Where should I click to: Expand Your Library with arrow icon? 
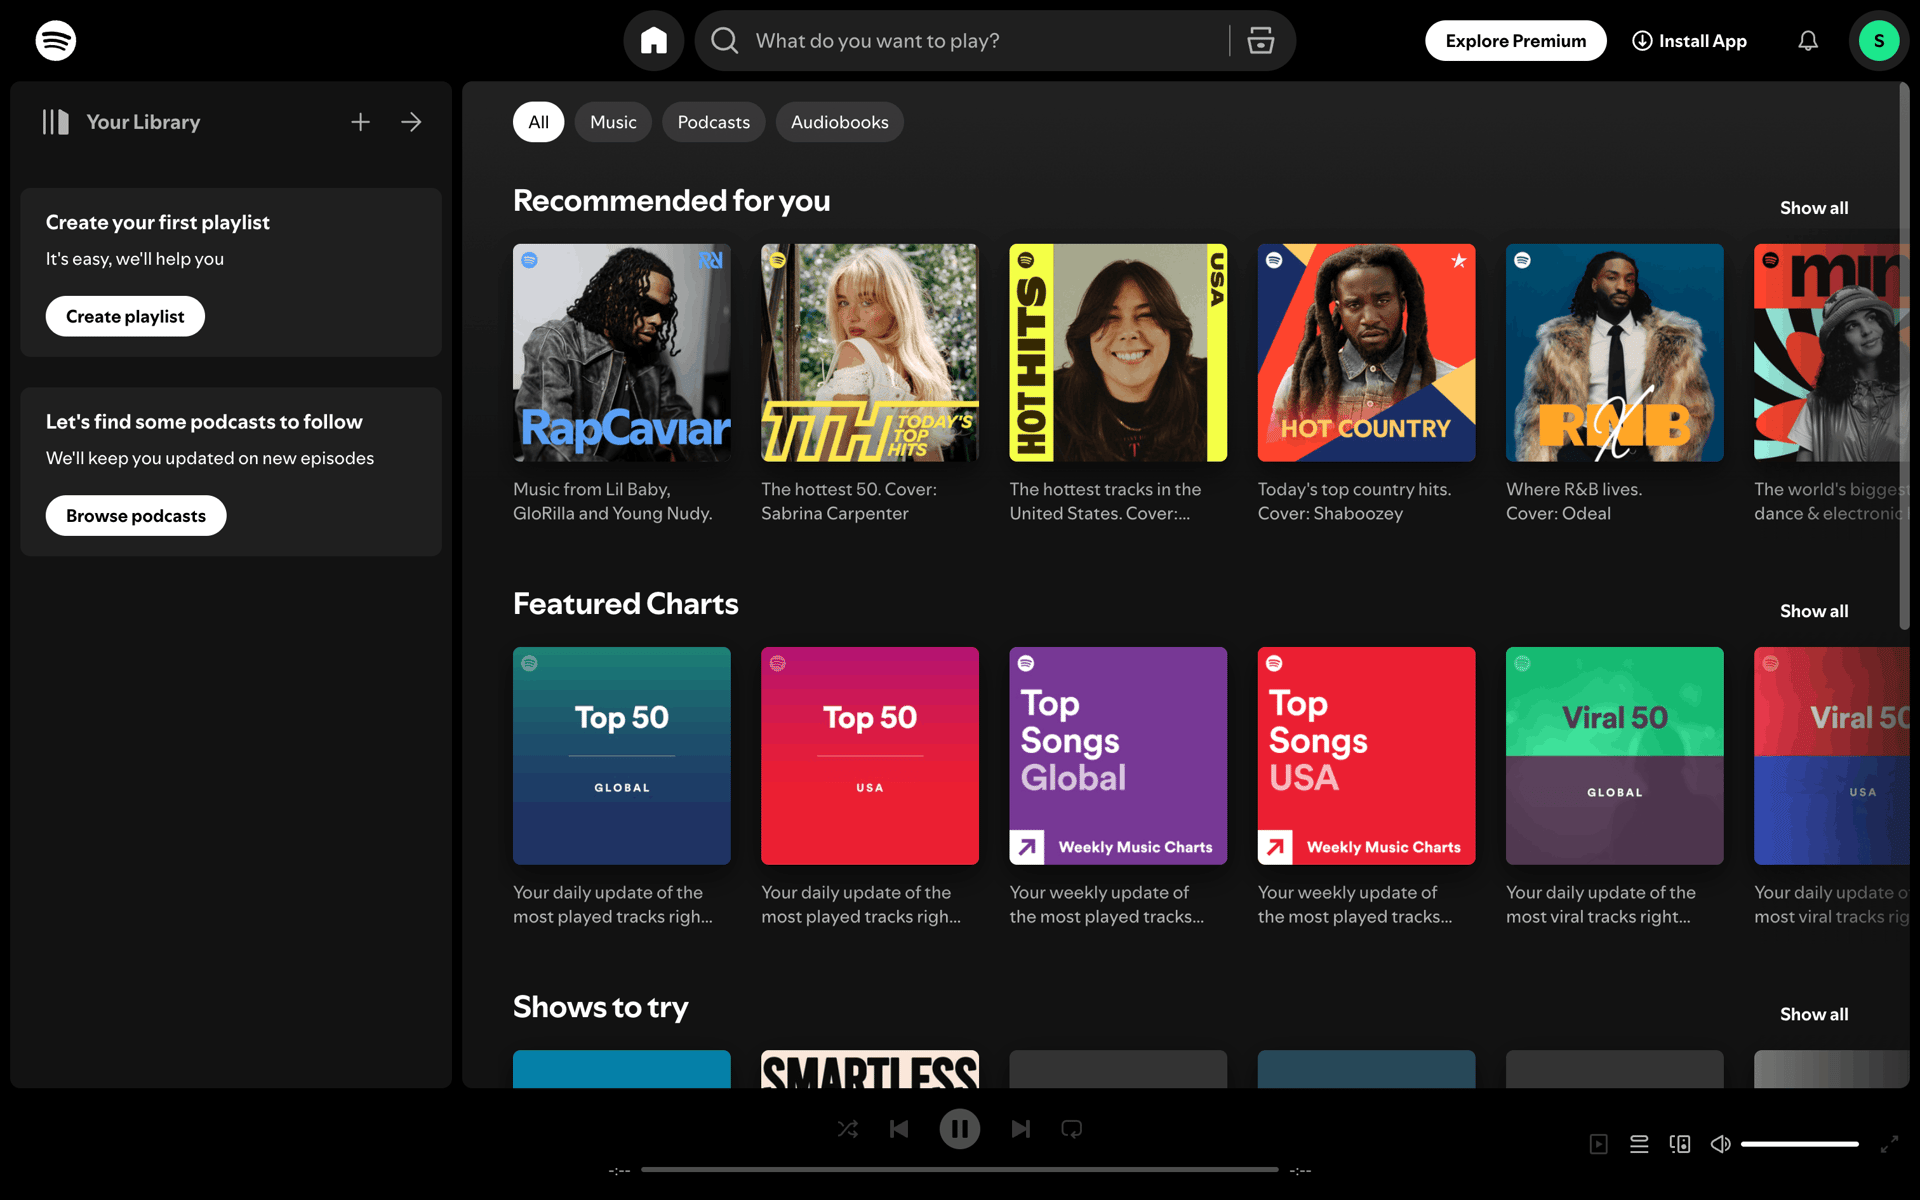411,122
